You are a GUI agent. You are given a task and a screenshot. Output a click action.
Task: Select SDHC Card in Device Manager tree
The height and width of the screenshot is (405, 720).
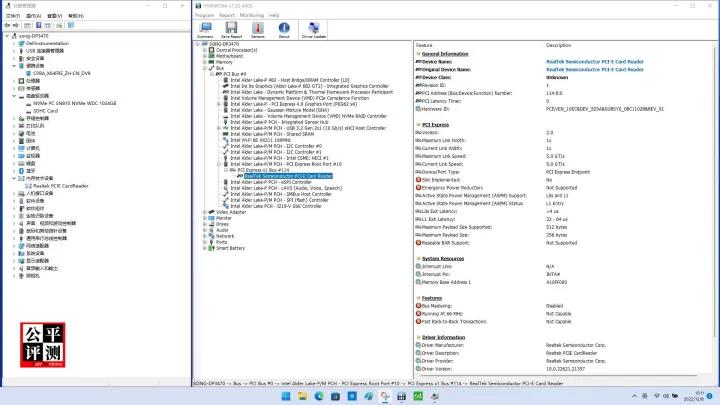point(46,110)
